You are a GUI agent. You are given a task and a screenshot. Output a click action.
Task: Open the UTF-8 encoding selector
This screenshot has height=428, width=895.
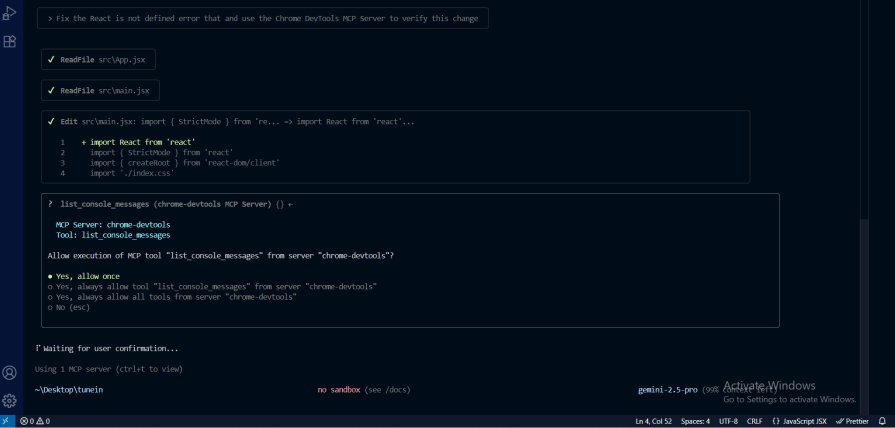pos(728,421)
